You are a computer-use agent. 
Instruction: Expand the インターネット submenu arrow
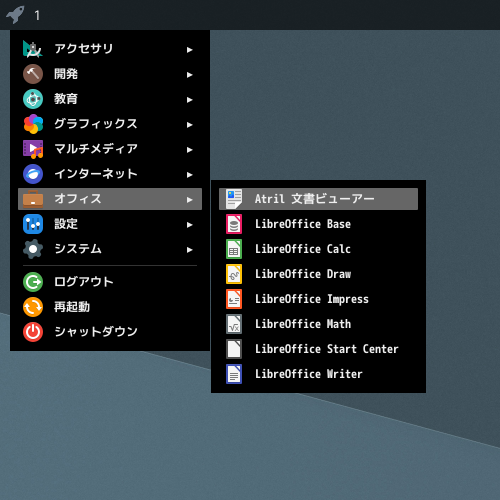(189, 175)
